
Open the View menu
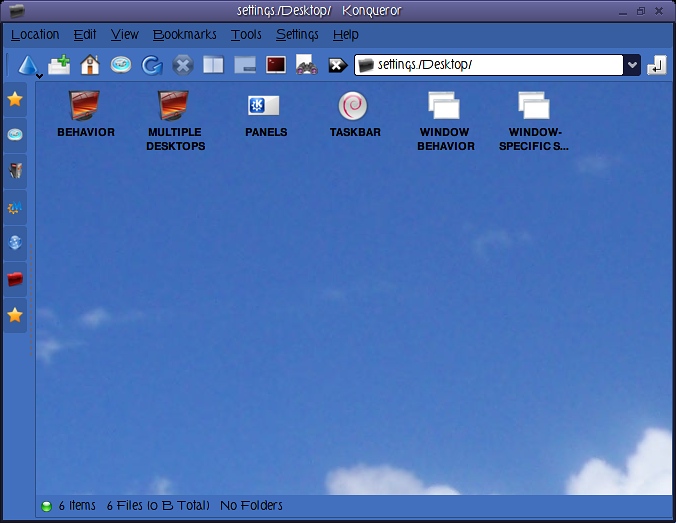coord(125,34)
